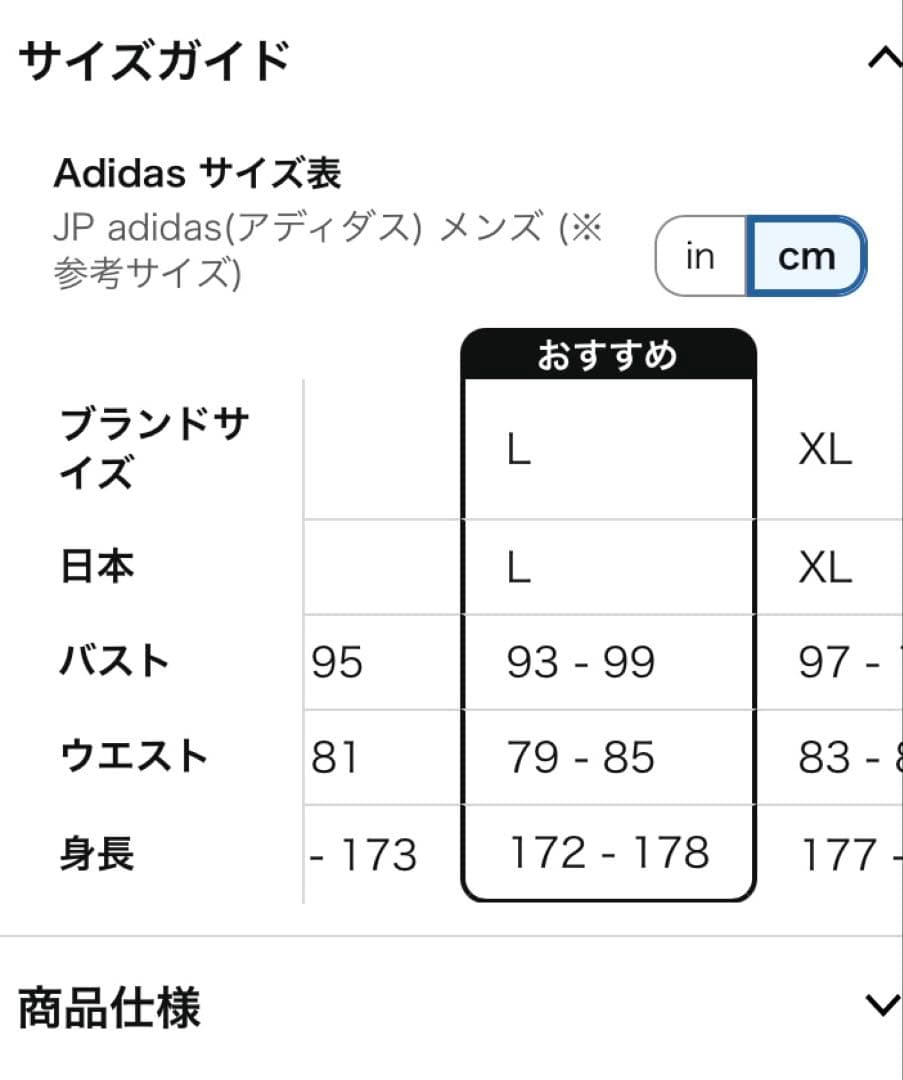Click the 身長 row label

tap(95, 853)
